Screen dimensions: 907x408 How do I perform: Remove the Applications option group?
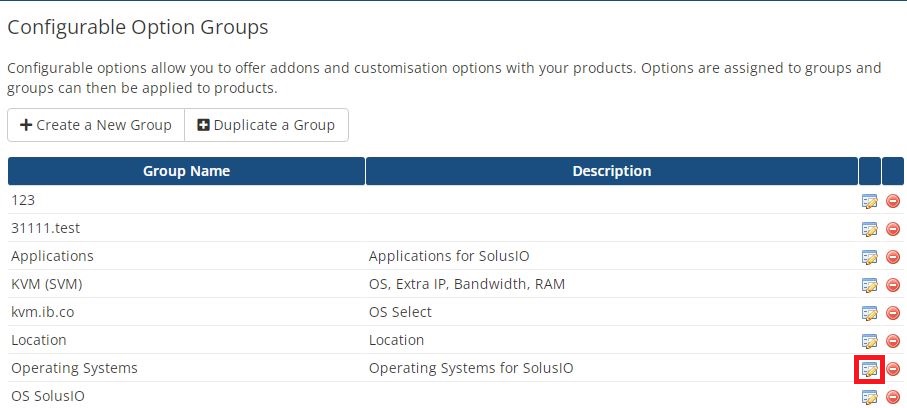click(893, 257)
